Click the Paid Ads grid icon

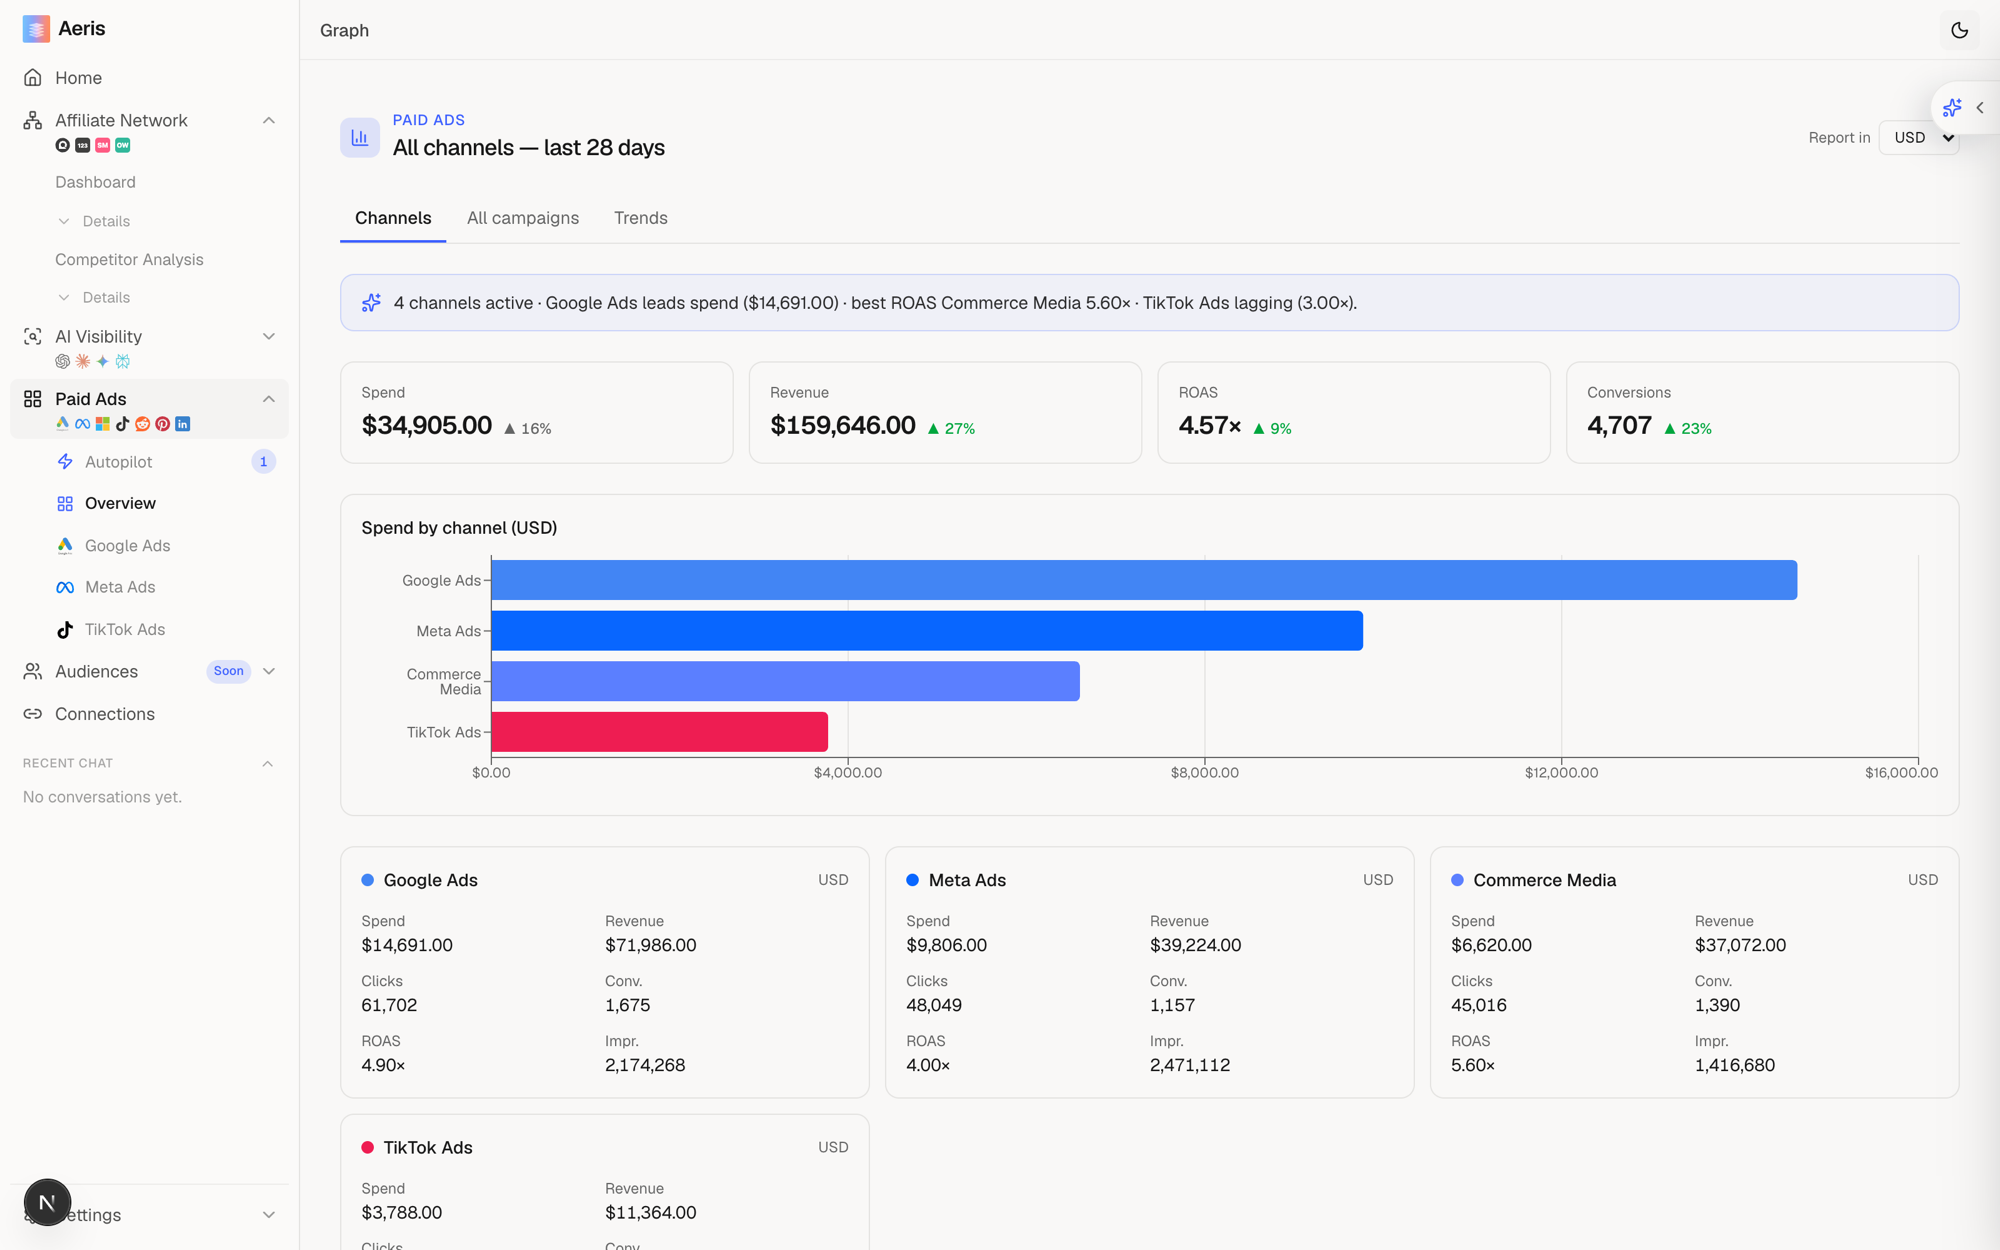coord(33,399)
